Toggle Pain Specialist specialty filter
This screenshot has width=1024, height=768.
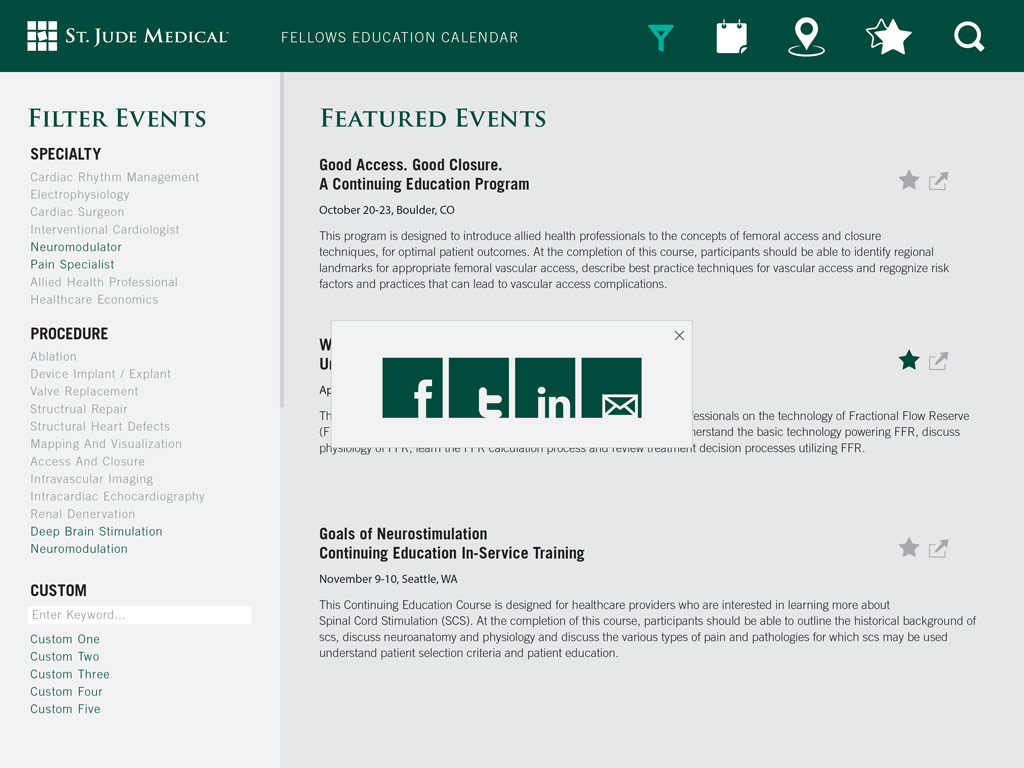72,264
